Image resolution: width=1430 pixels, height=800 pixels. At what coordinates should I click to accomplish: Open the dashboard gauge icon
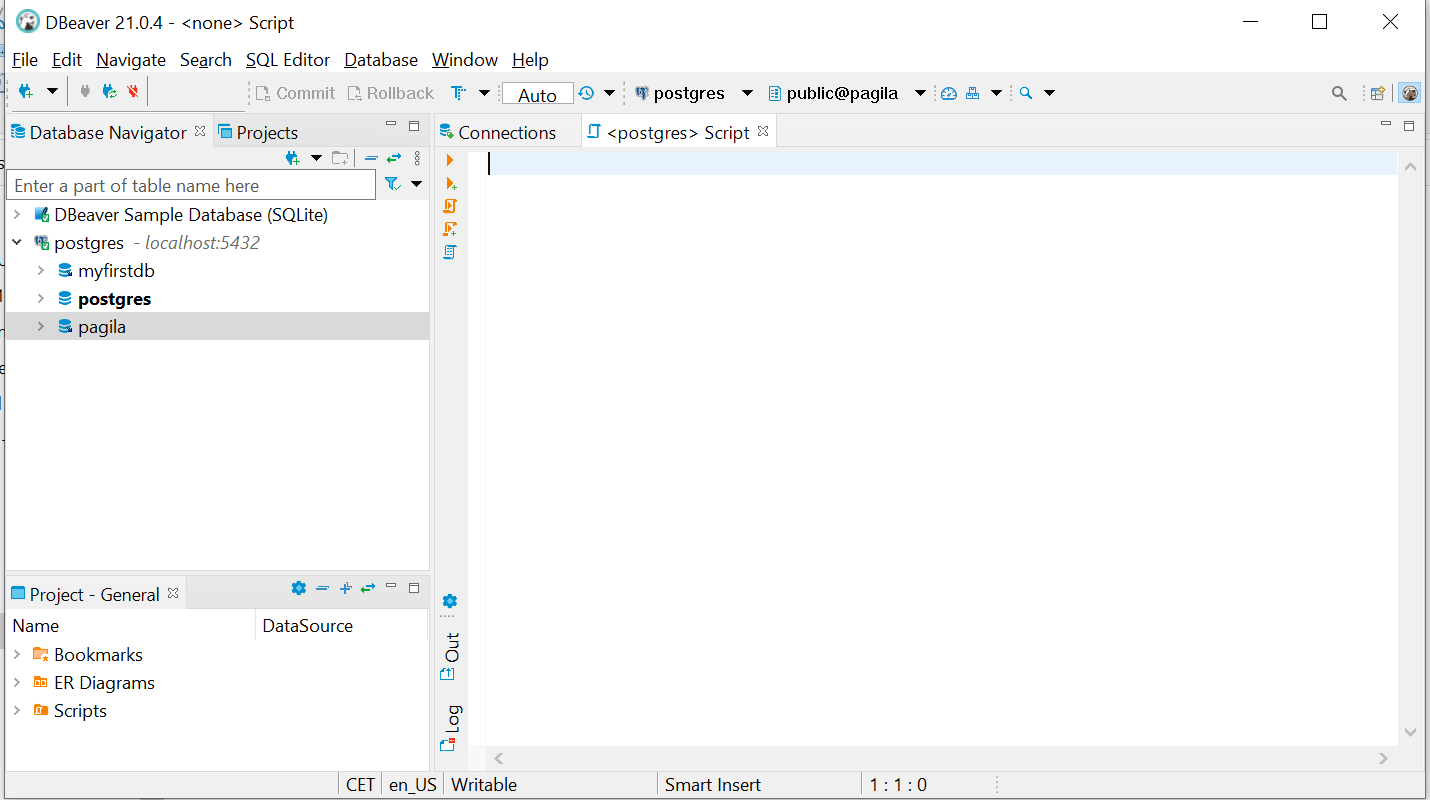point(949,93)
